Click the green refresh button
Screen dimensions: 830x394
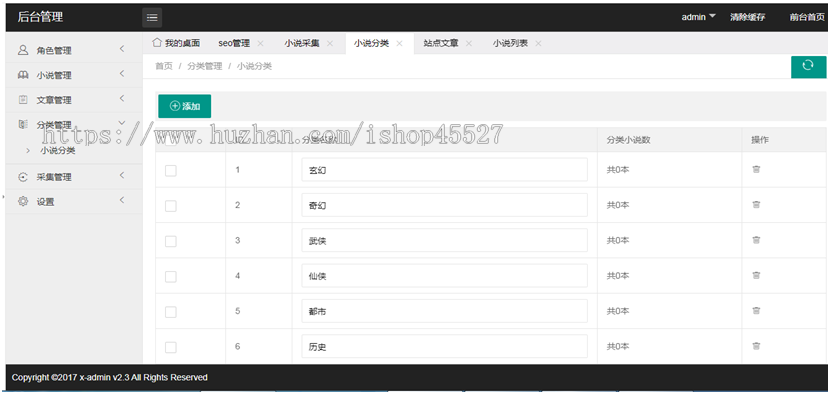click(808, 67)
